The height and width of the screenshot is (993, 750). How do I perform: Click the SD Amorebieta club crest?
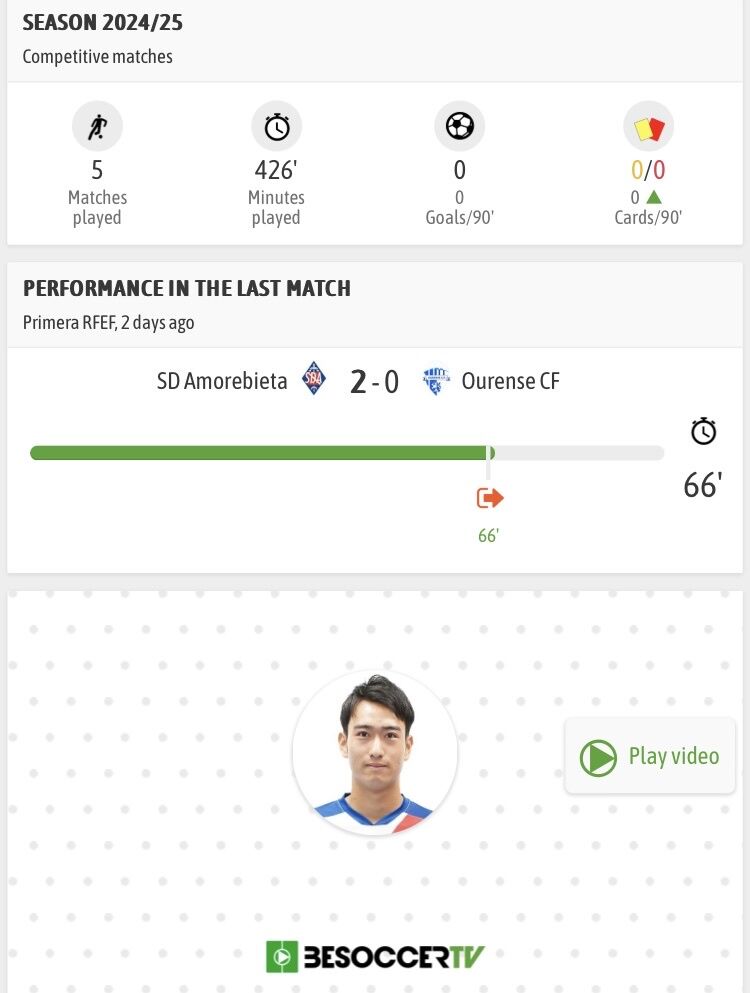314,379
